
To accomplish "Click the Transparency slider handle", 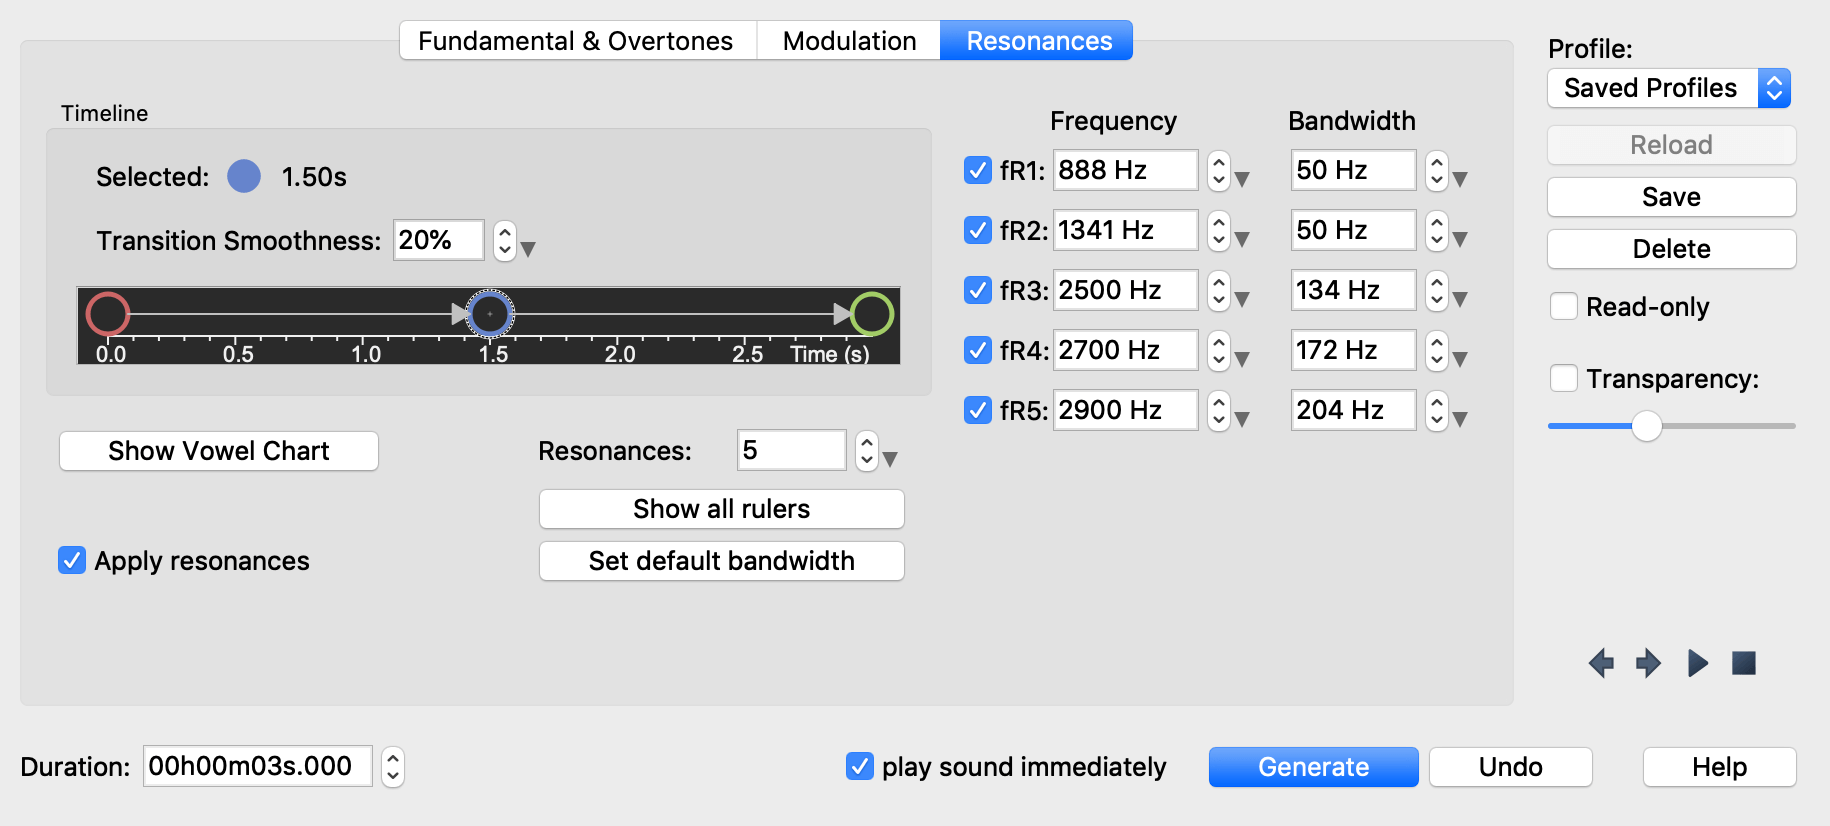I will click(1646, 426).
